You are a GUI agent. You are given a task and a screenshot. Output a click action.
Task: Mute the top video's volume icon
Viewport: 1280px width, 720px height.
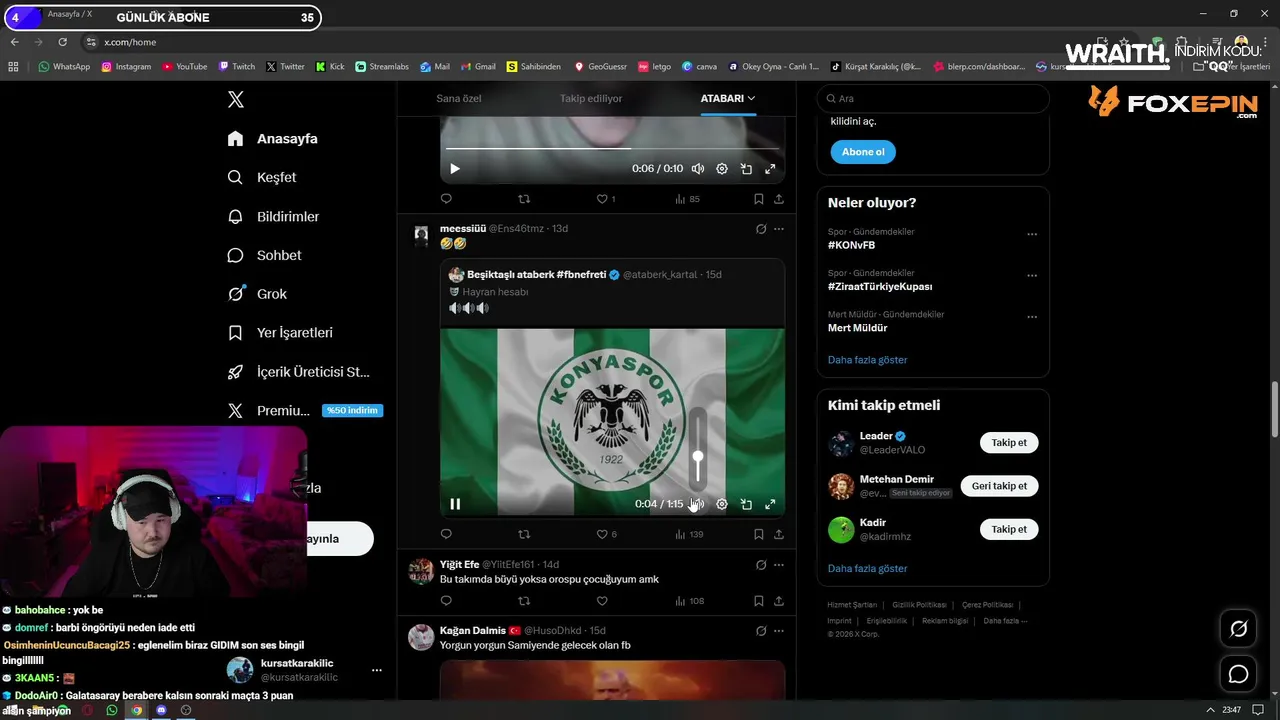[x=698, y=169]
